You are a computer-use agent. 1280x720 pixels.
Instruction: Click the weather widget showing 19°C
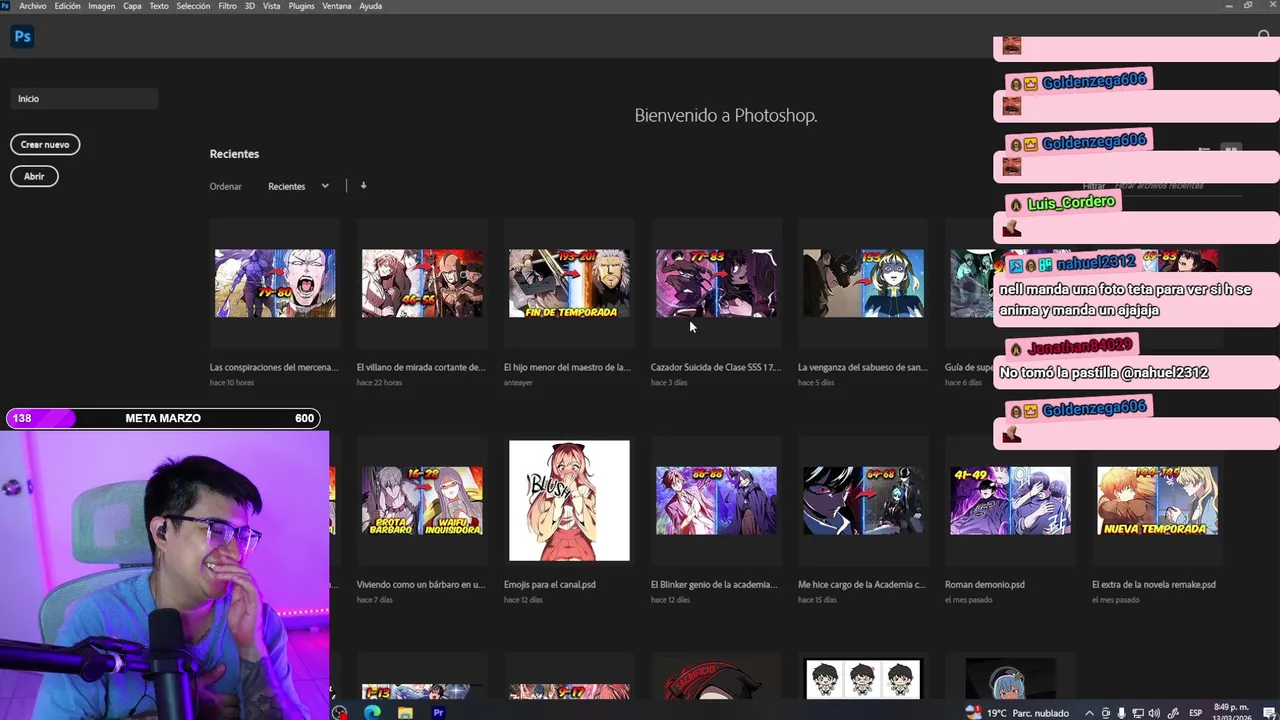[1016, 713]
